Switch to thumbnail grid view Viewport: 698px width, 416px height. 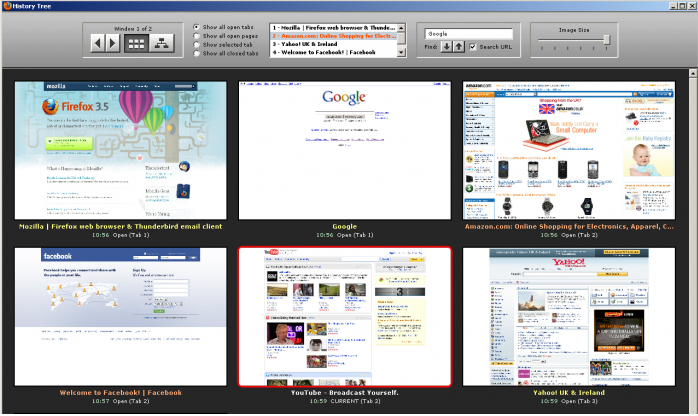[x=136, y=44]
